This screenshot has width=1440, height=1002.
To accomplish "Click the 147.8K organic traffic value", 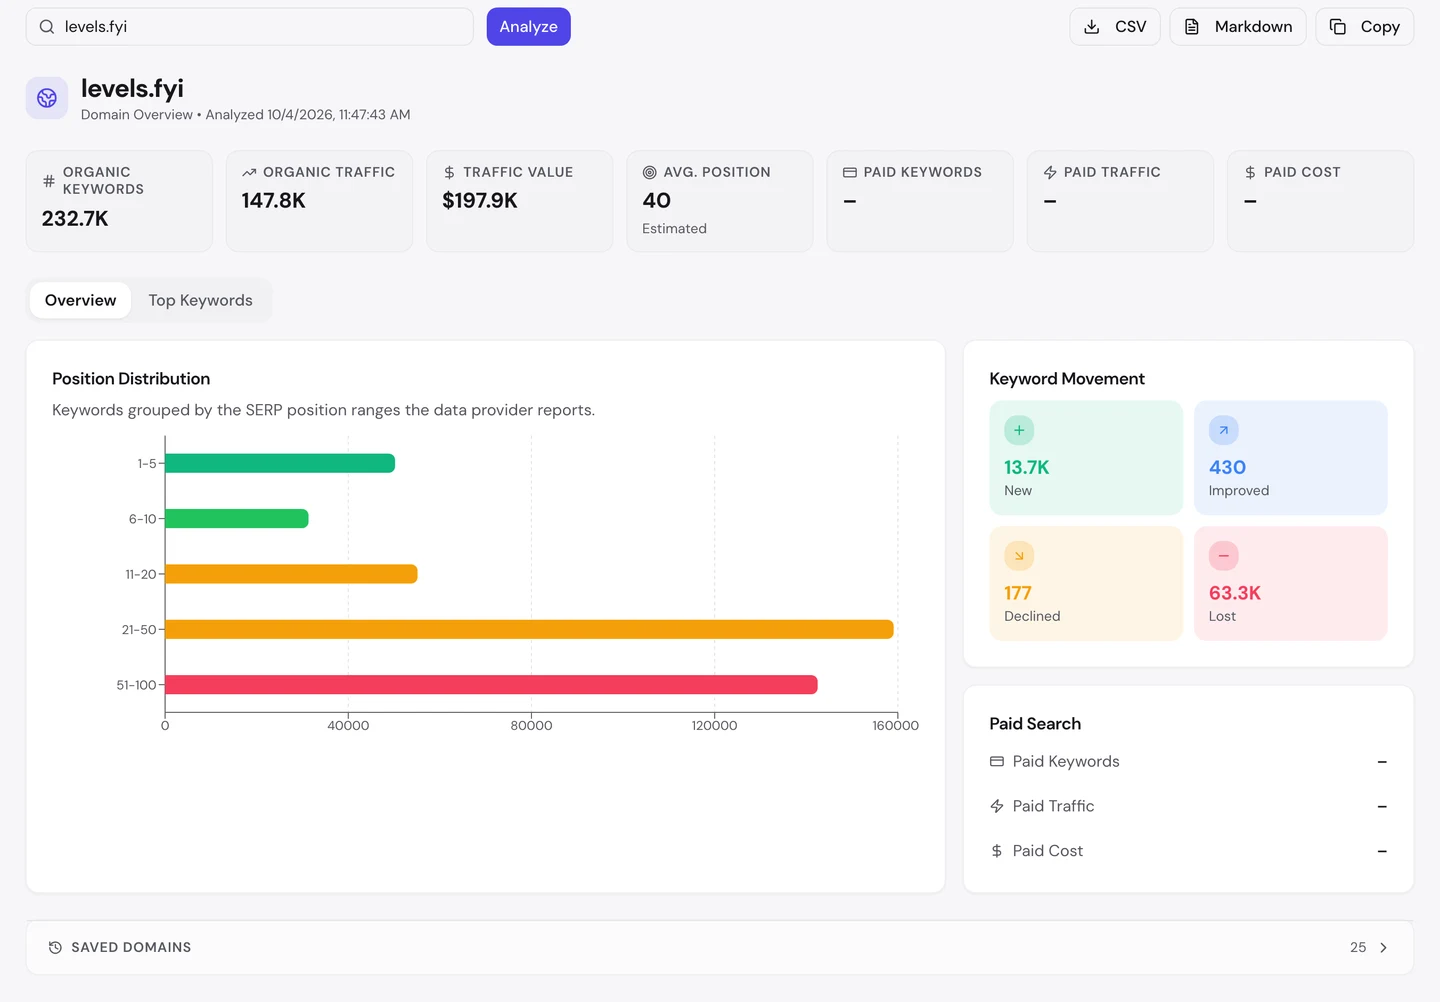I will (274, 200).
